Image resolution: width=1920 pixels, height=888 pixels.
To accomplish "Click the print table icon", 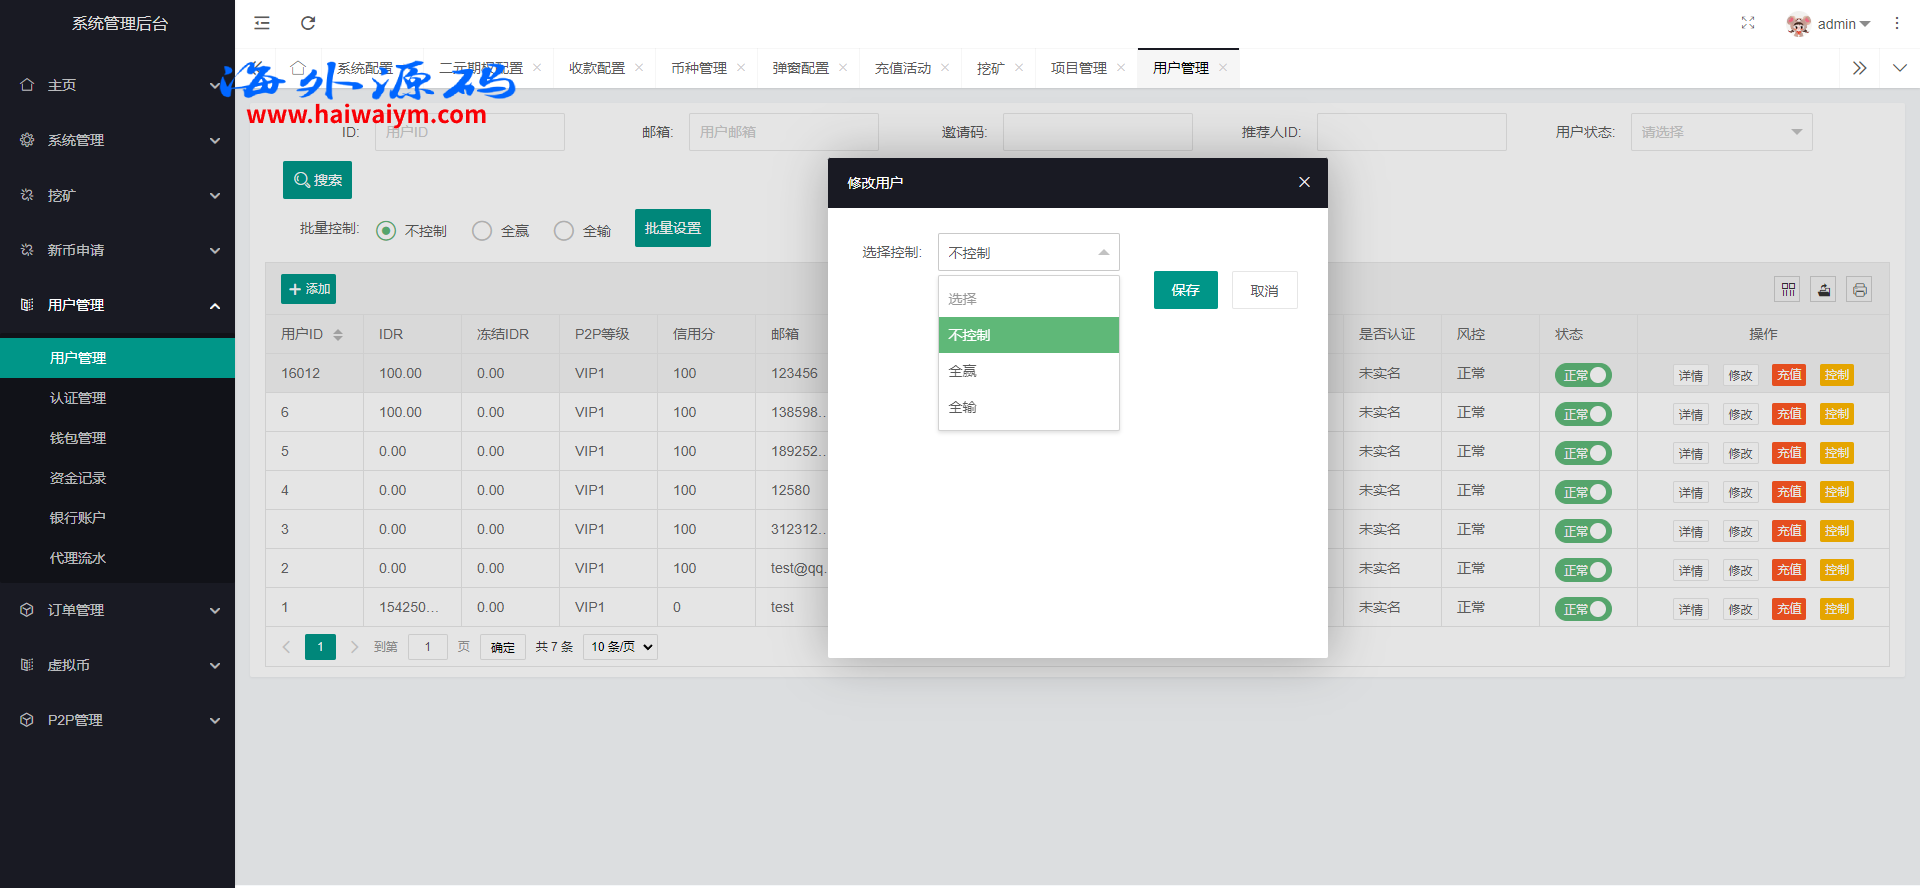I will tap(1859, 290).
